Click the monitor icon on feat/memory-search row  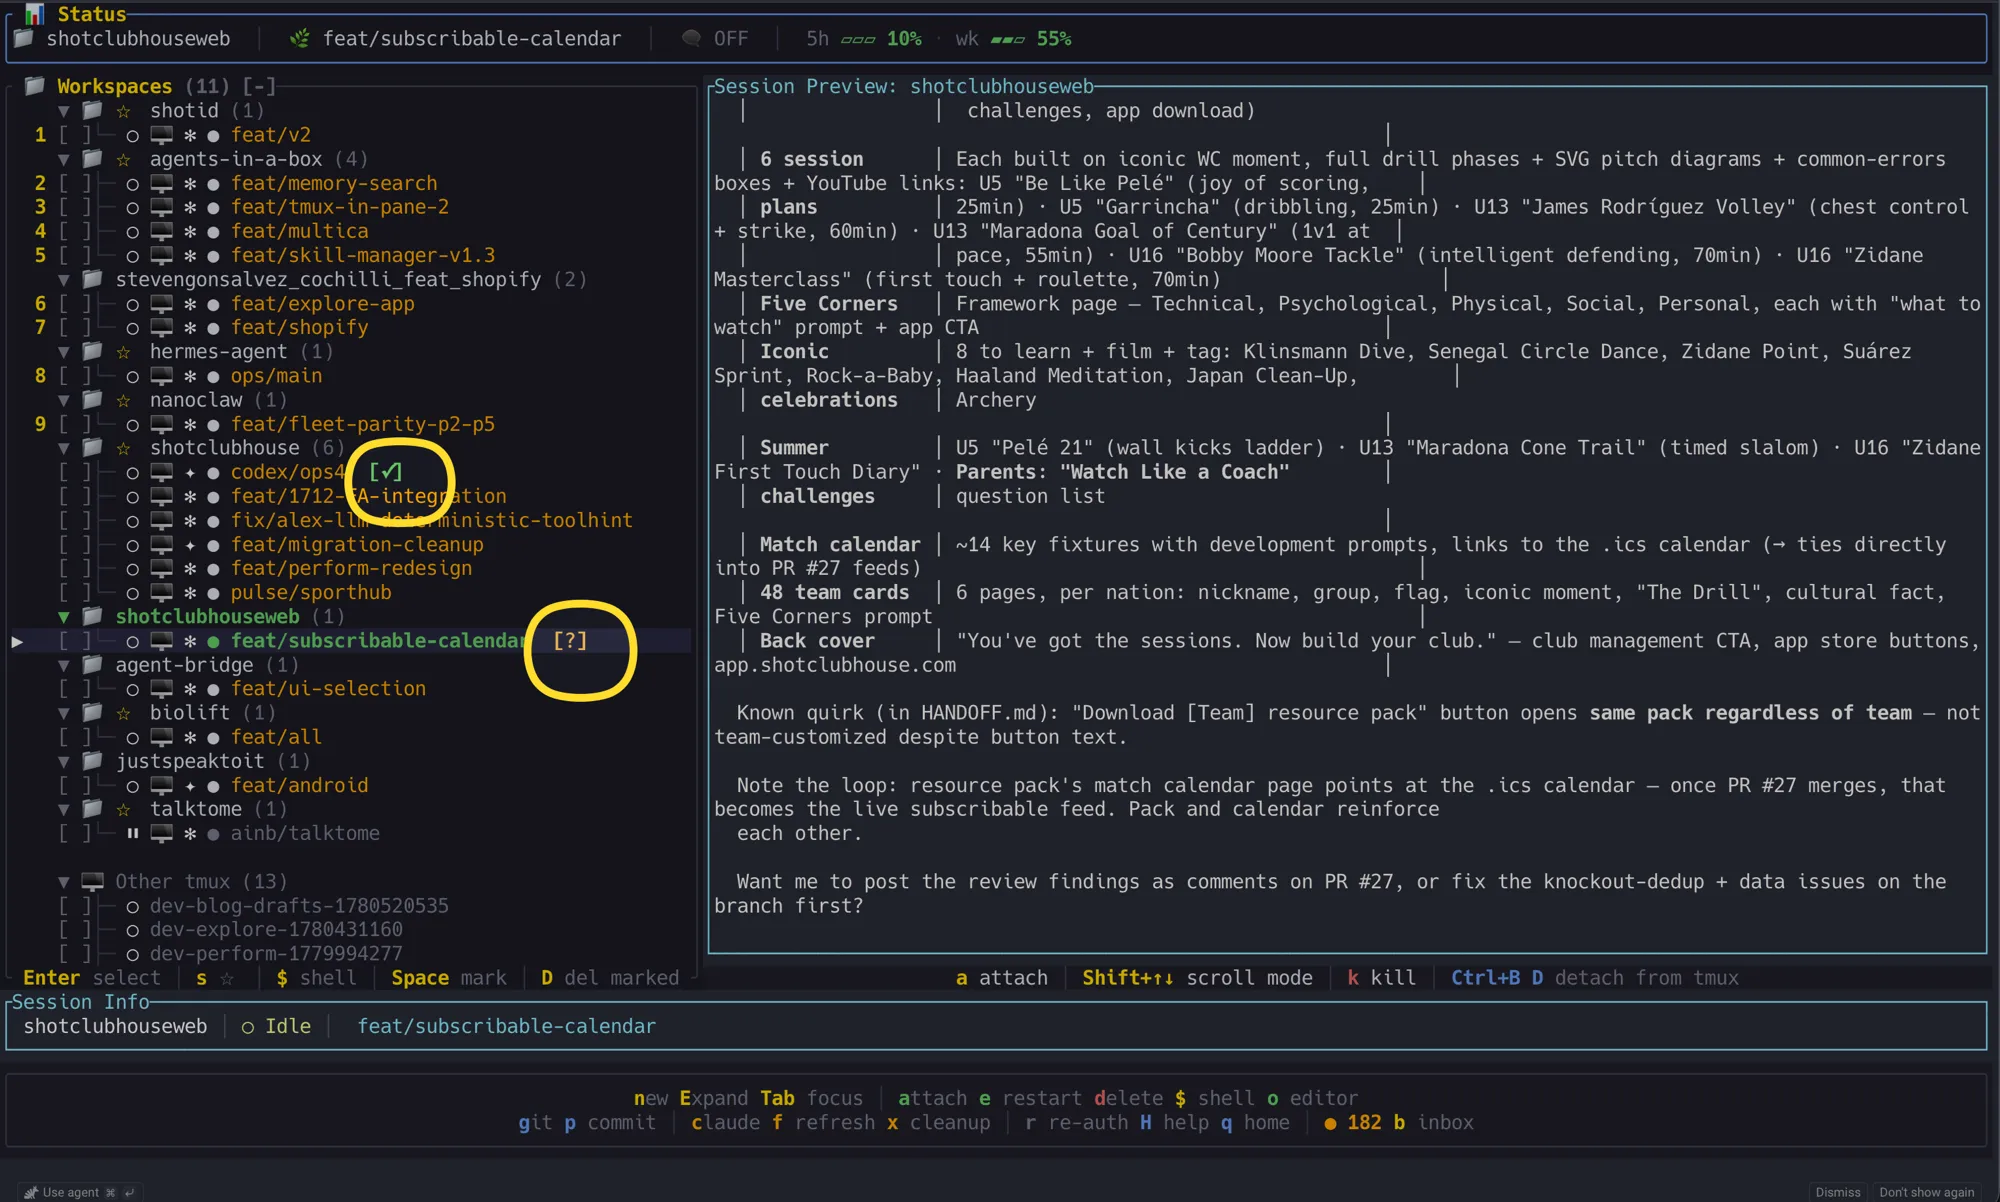(161, 183)
